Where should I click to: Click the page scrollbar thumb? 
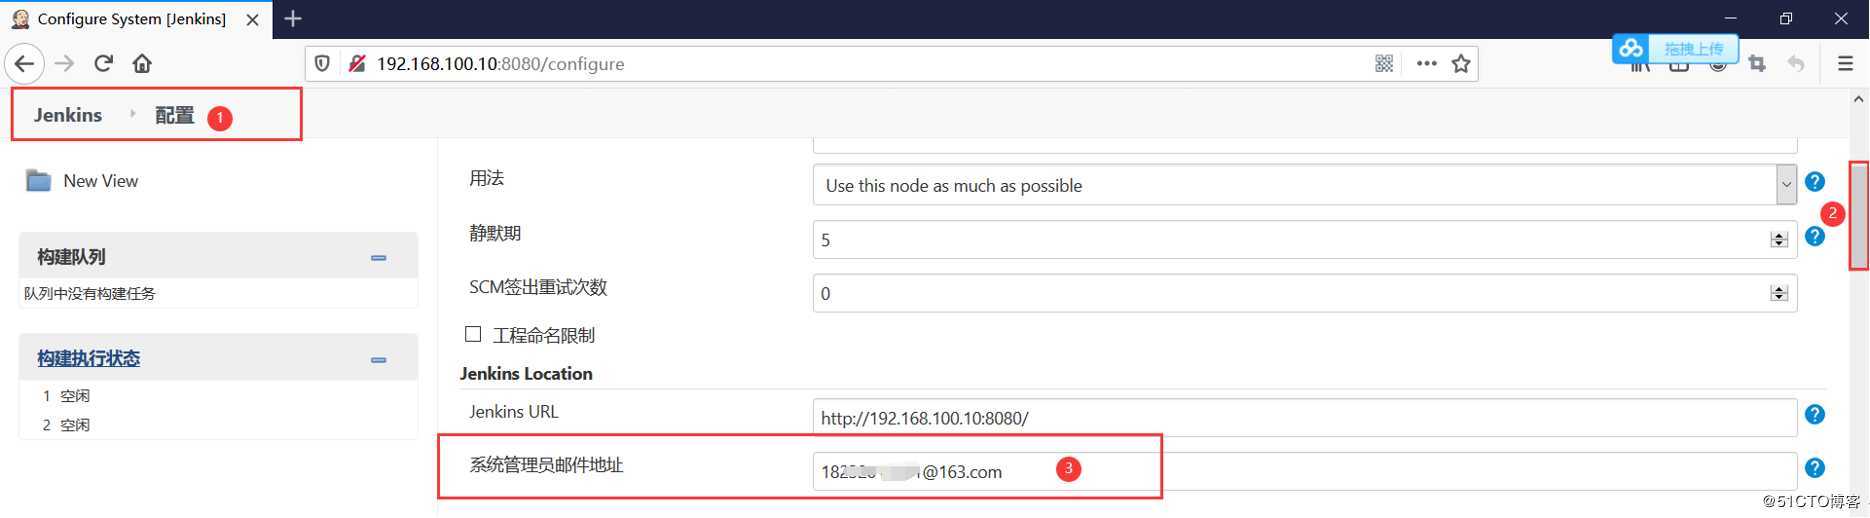coord(1859,215)
